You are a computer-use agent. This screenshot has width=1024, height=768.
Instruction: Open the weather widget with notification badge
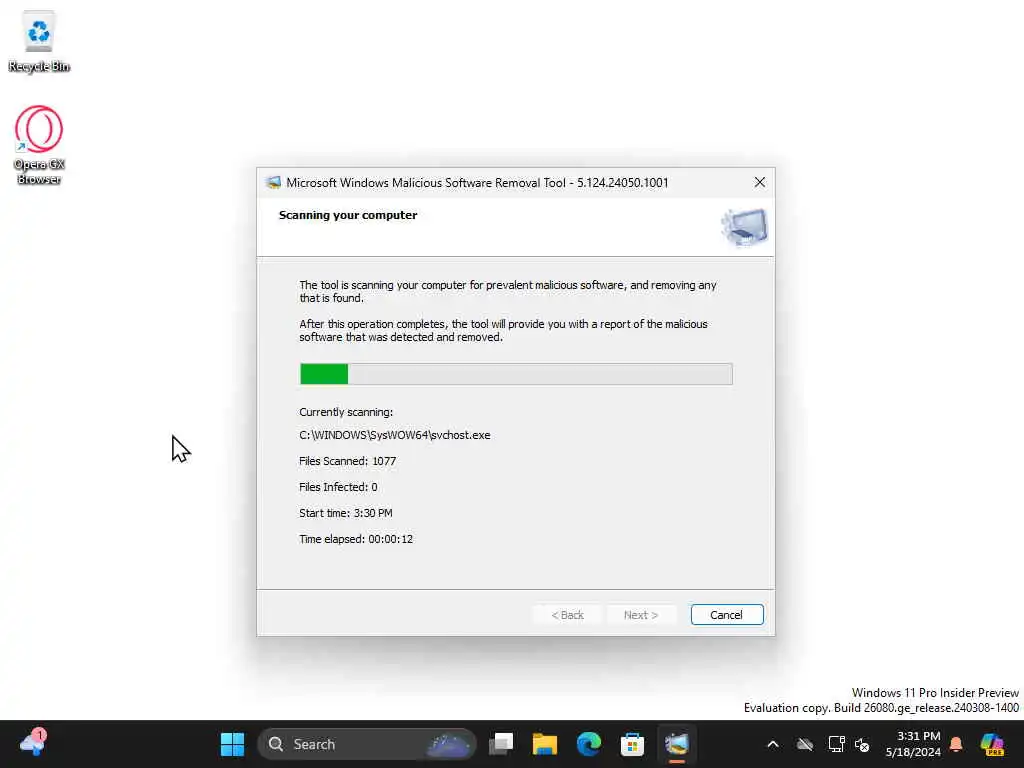[33, 743]
